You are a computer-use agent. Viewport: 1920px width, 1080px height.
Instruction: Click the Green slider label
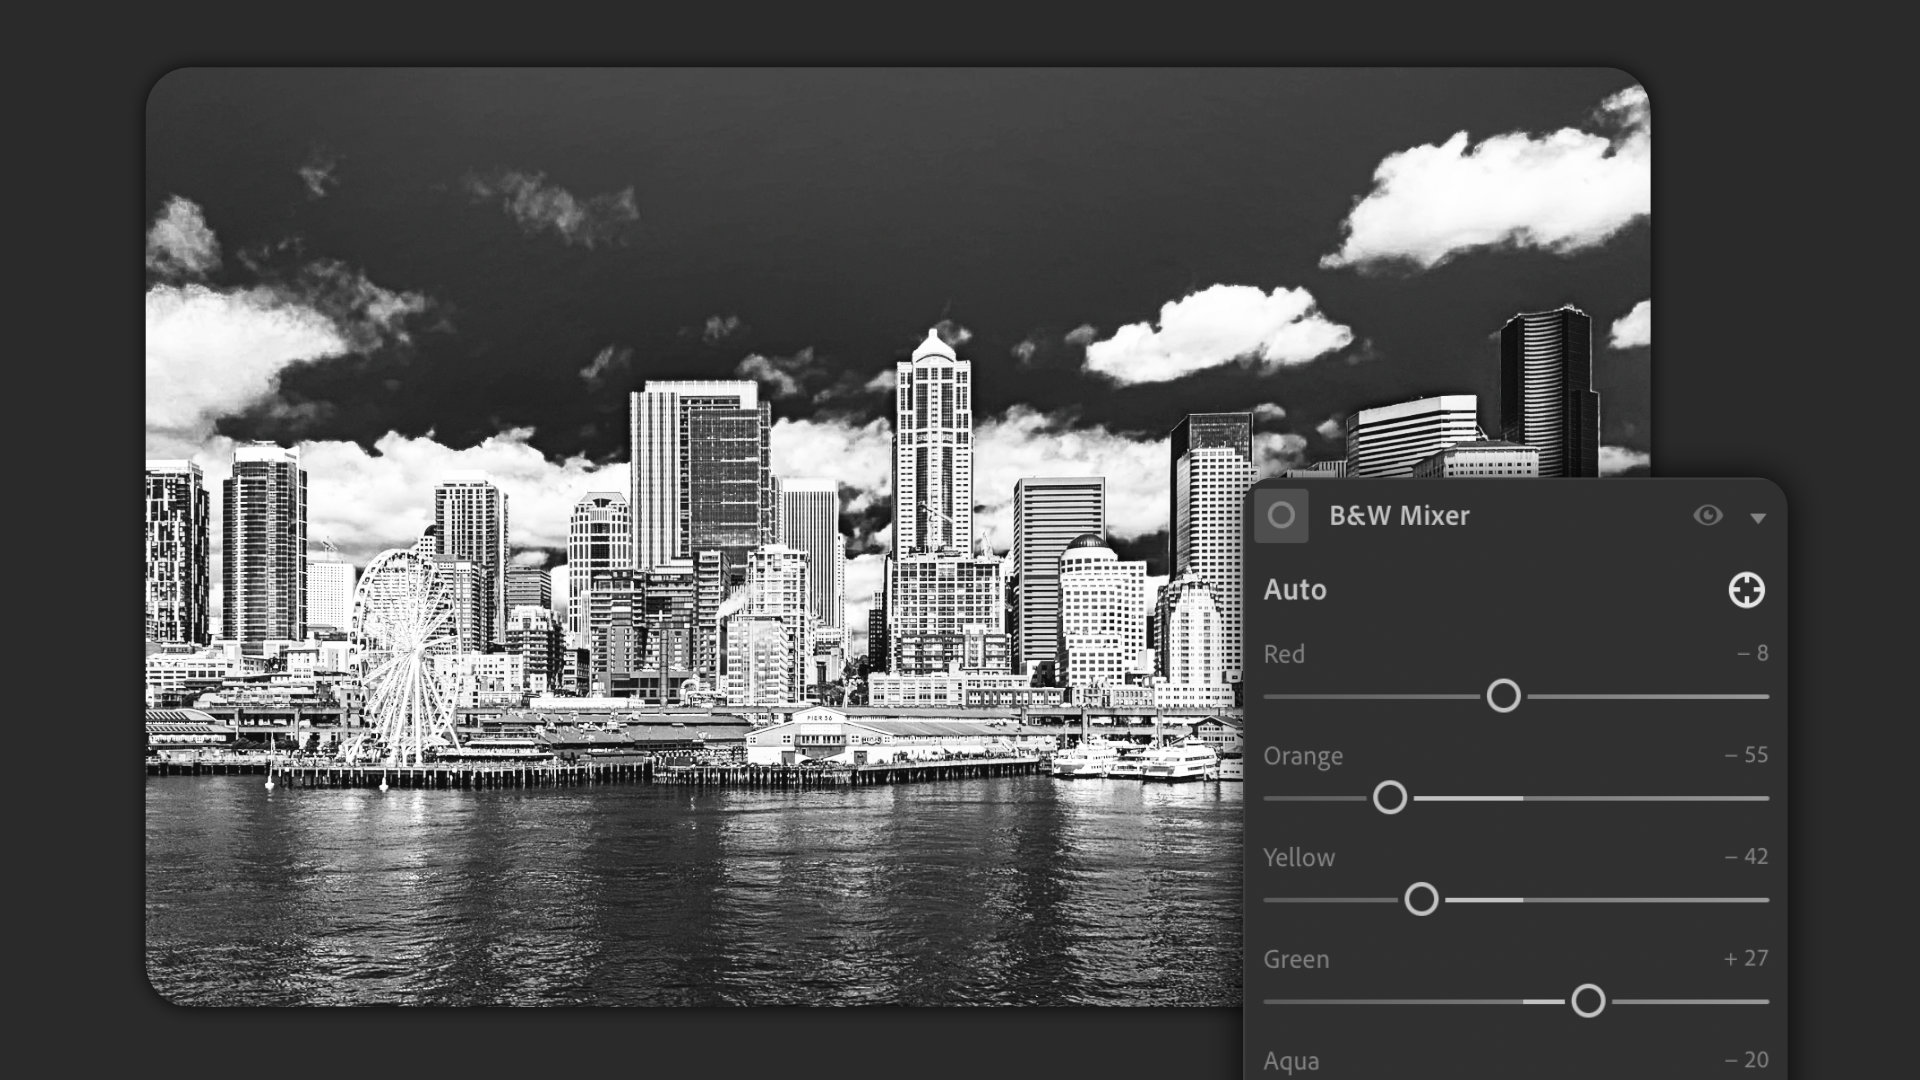[1296, 959]
